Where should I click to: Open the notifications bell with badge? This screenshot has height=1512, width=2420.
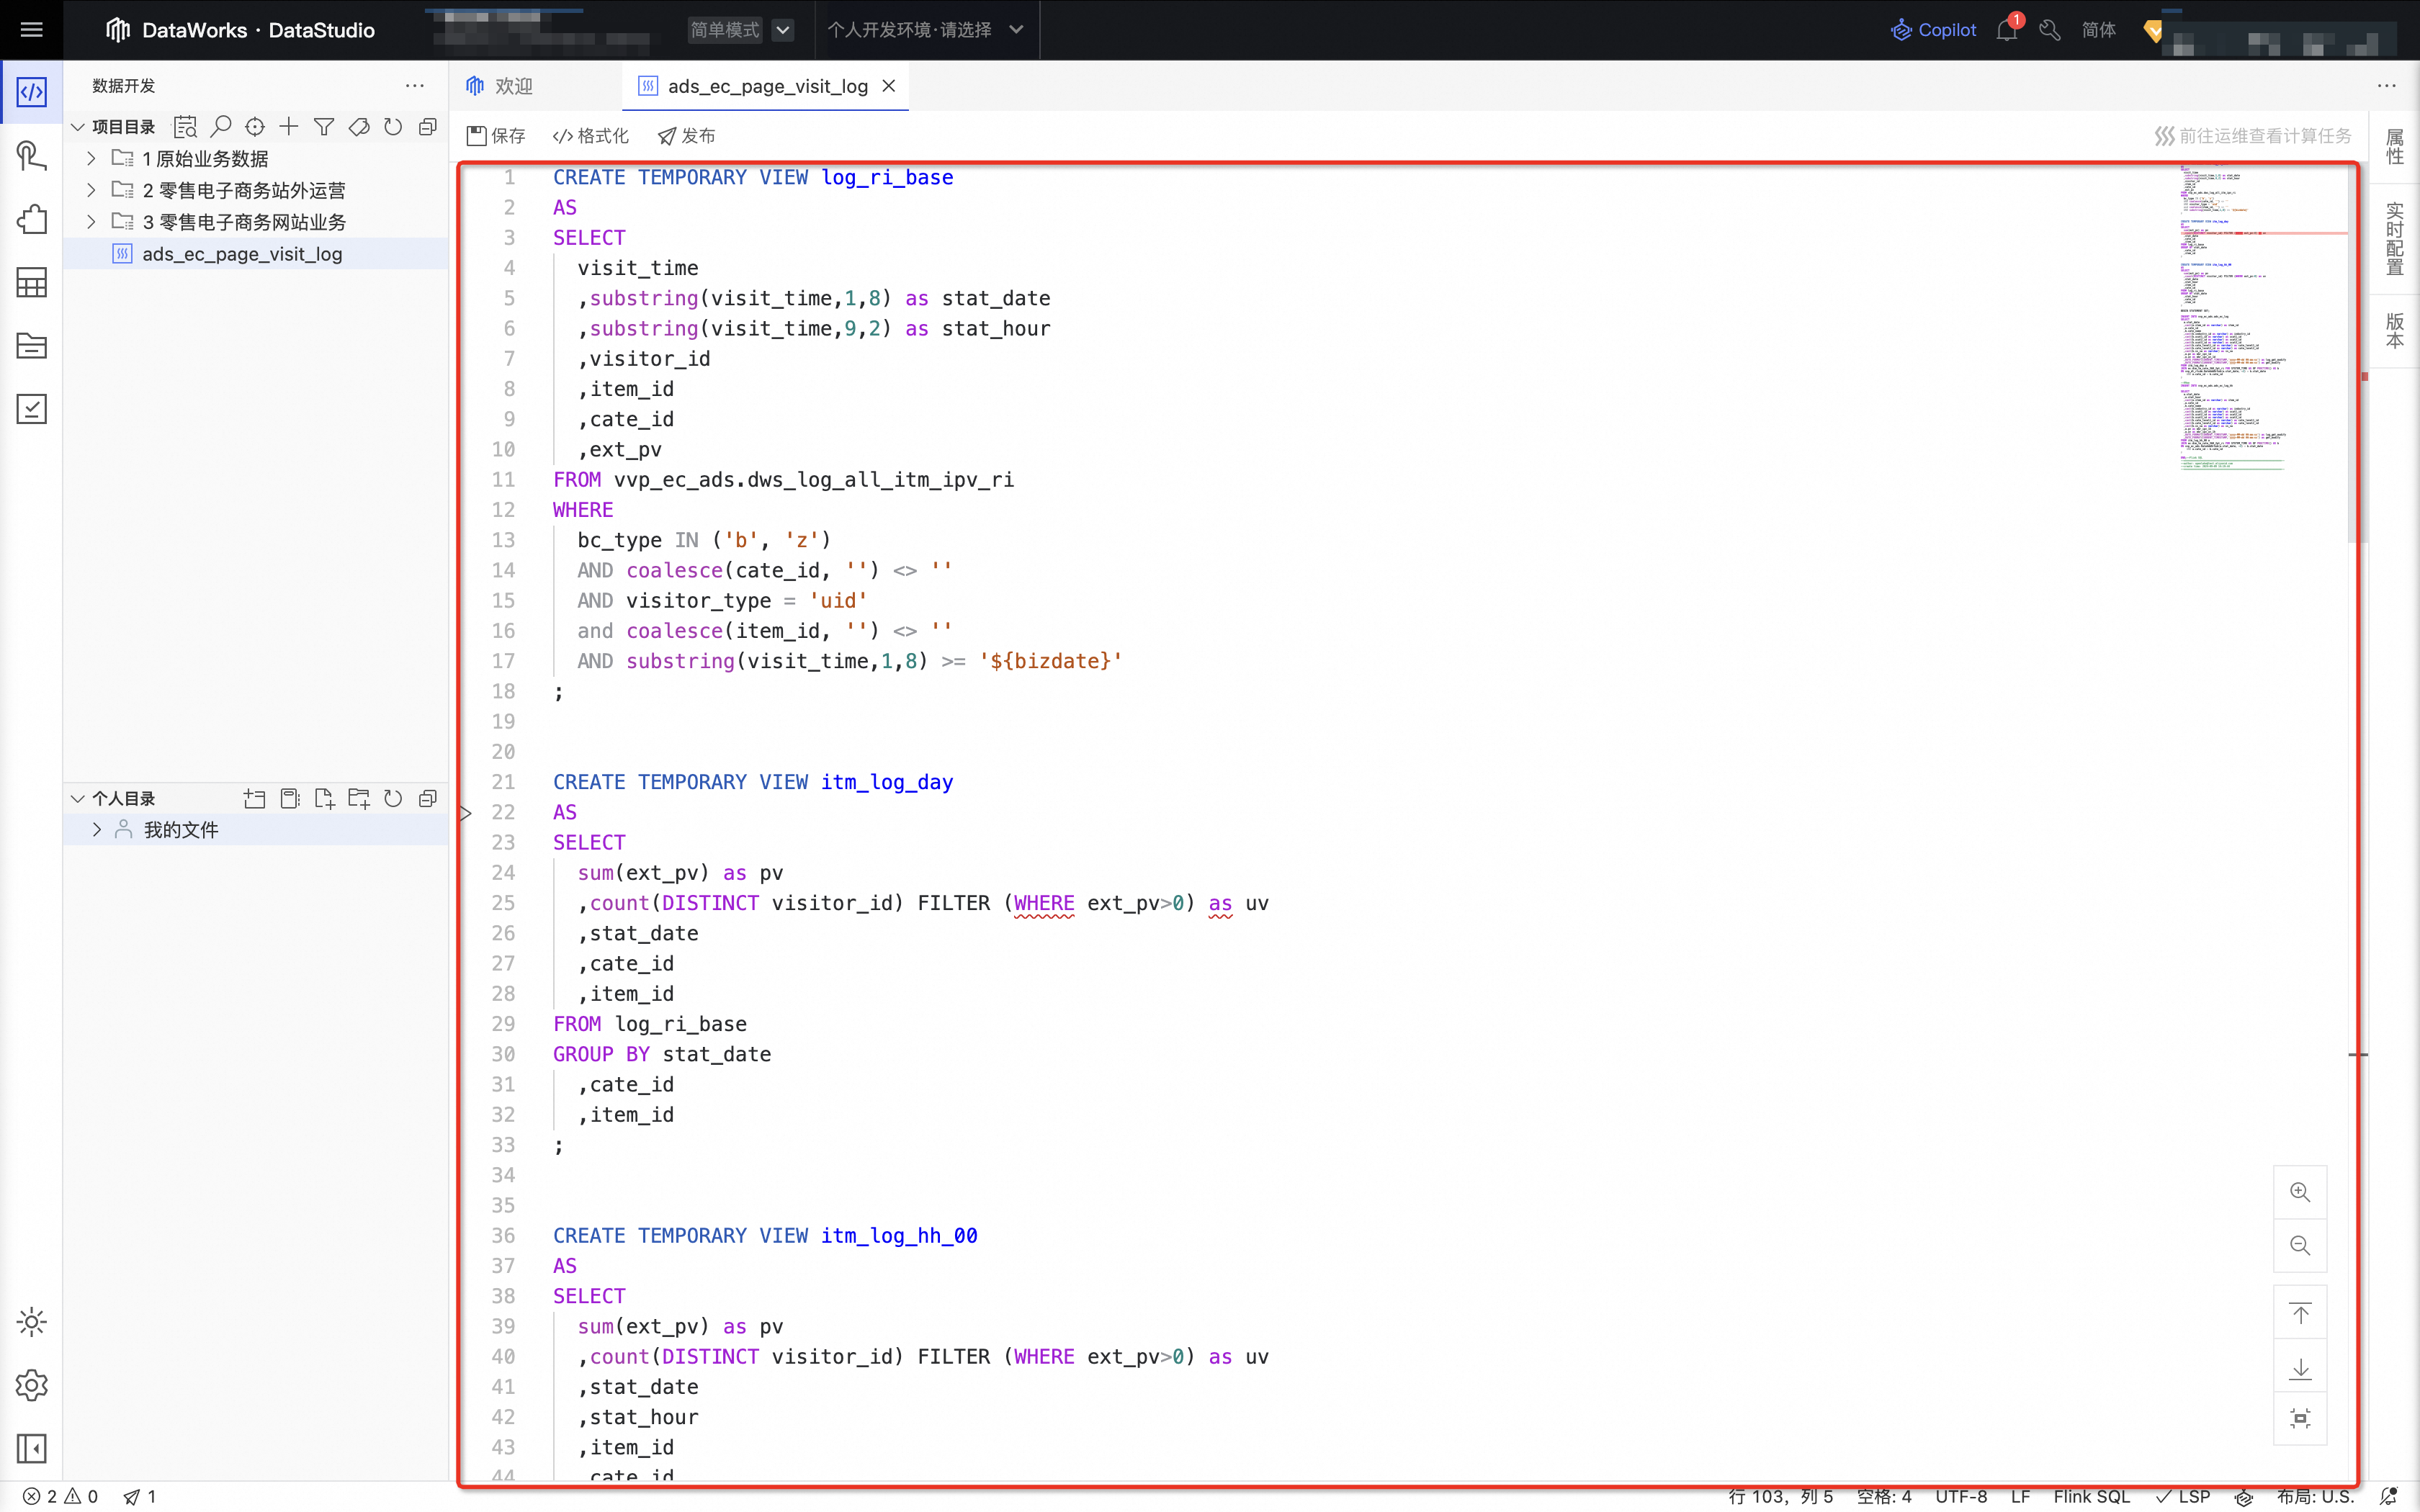(2007, 30)
